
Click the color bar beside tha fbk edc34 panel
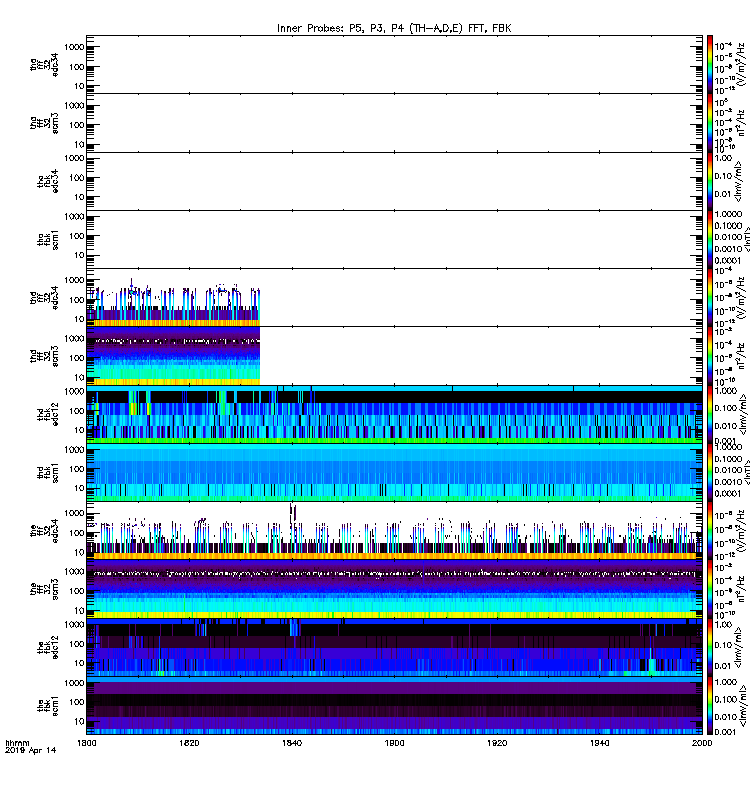tap(710, 181)
